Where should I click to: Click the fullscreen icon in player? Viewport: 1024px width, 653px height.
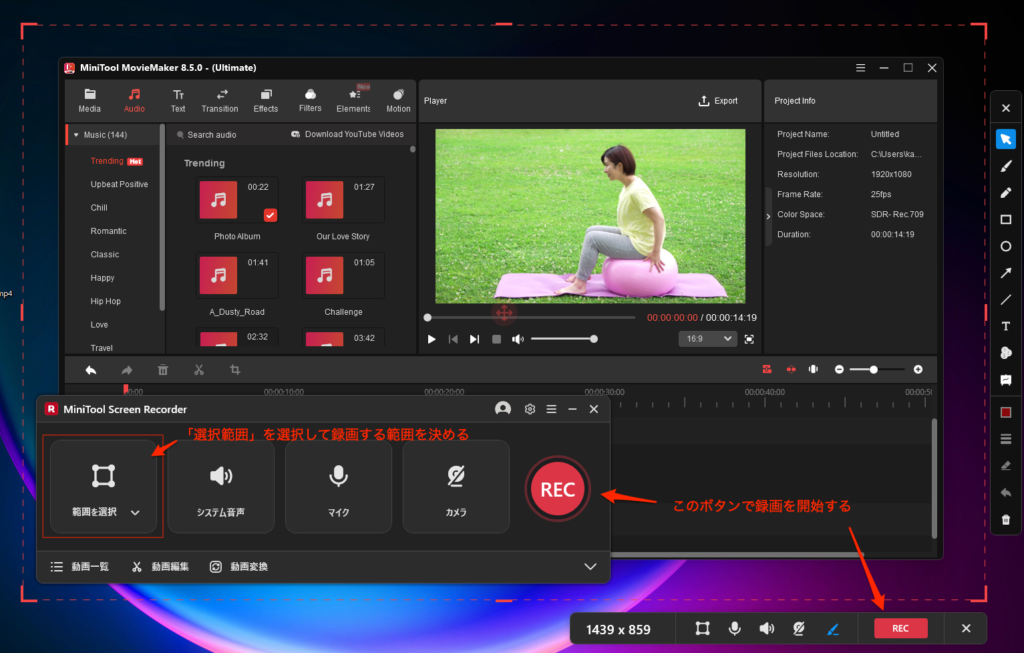pyautogui.click(x=749, y=339)
